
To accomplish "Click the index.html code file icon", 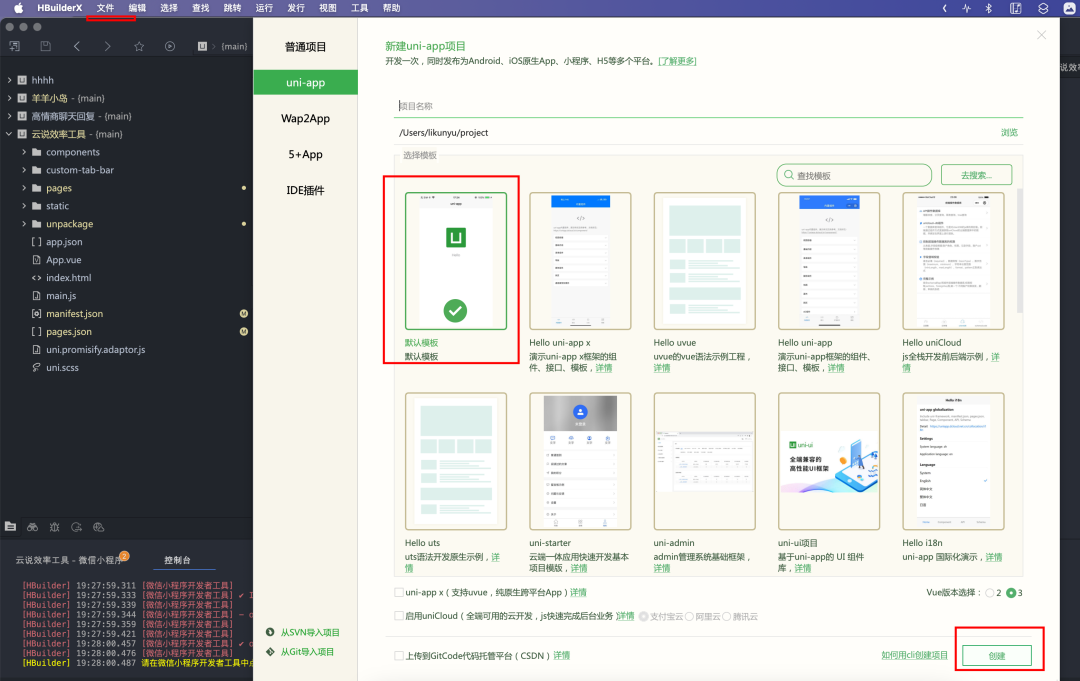I will 37,277.
